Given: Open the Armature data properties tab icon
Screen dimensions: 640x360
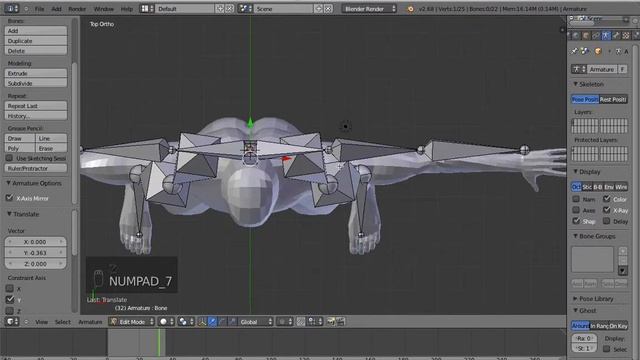Looking at the screenshot, I should pyautogui.click(x=606, y=36).
